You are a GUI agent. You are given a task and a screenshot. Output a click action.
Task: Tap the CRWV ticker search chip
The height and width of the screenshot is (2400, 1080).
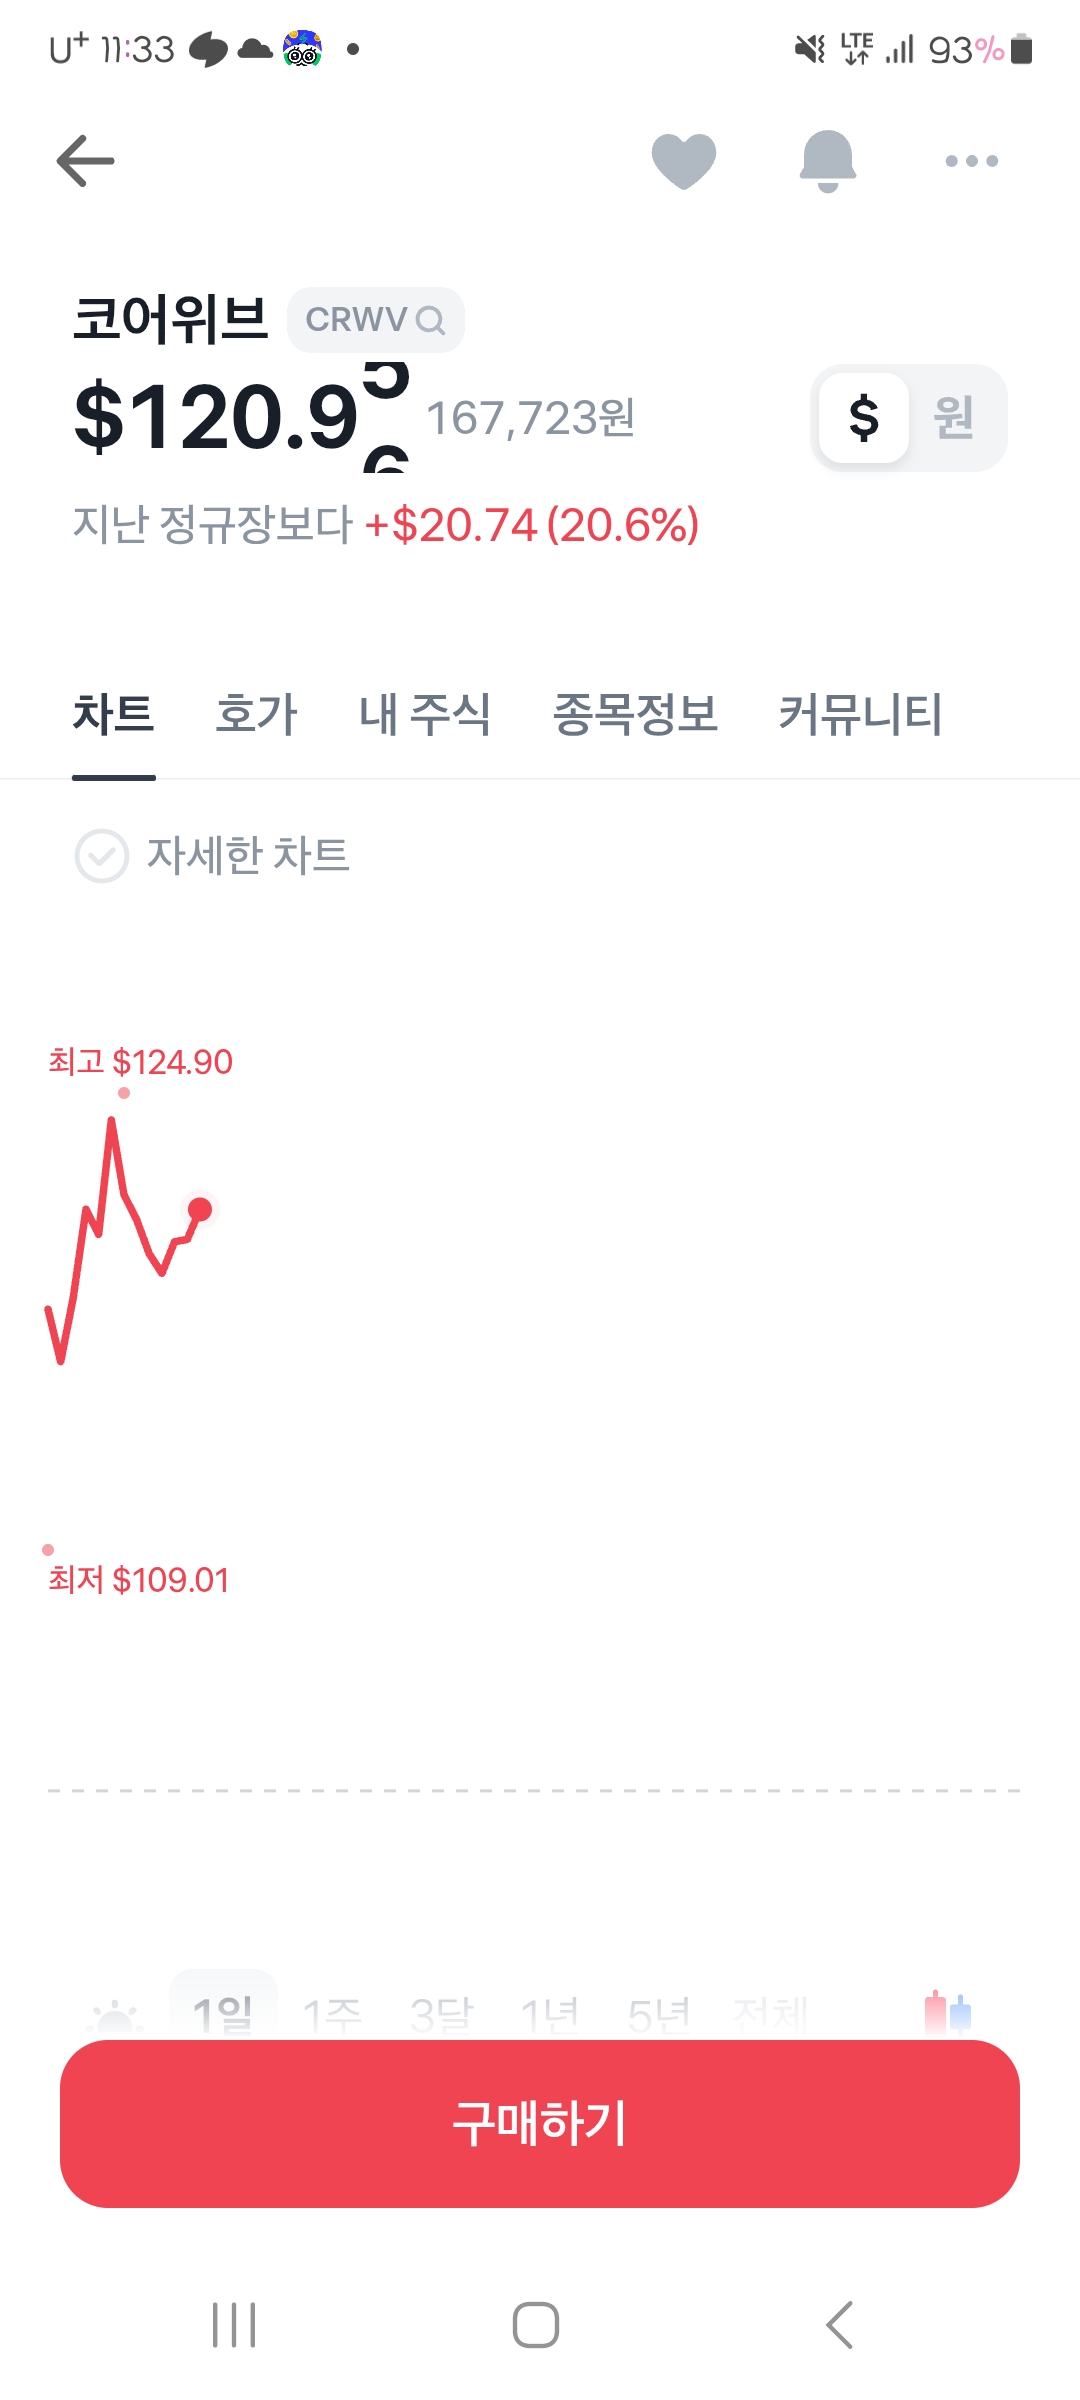(x=375, y=320)
